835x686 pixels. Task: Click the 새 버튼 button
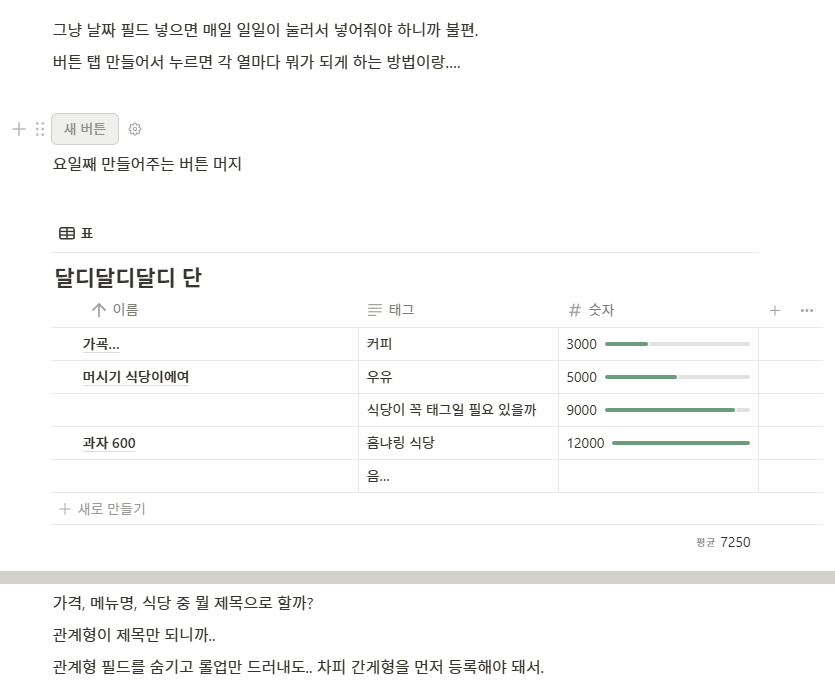pos(85,129)
